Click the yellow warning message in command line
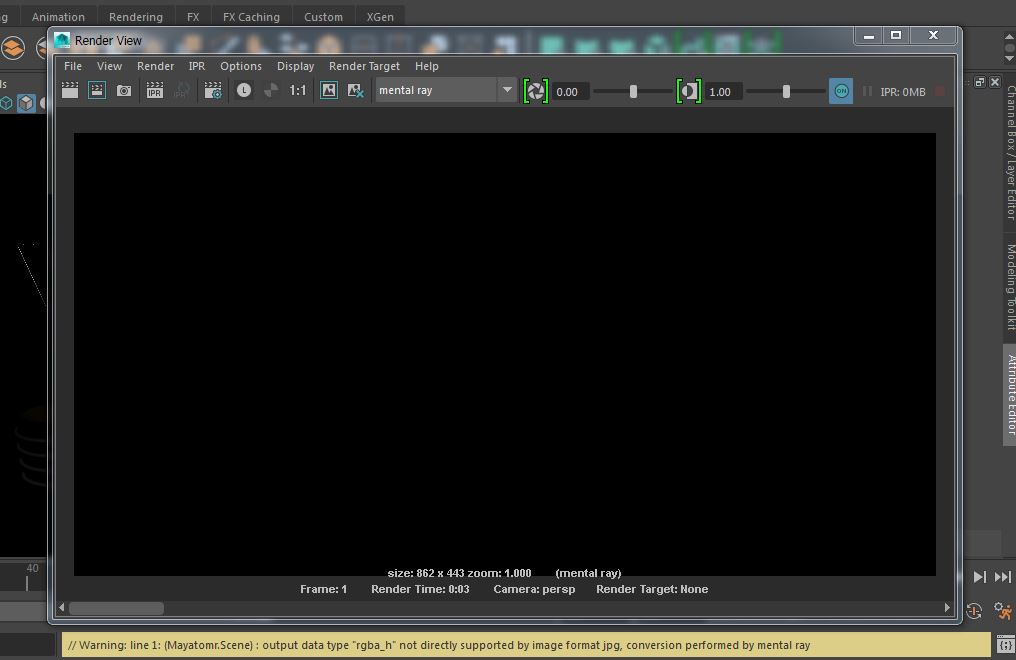 (525, 645)
